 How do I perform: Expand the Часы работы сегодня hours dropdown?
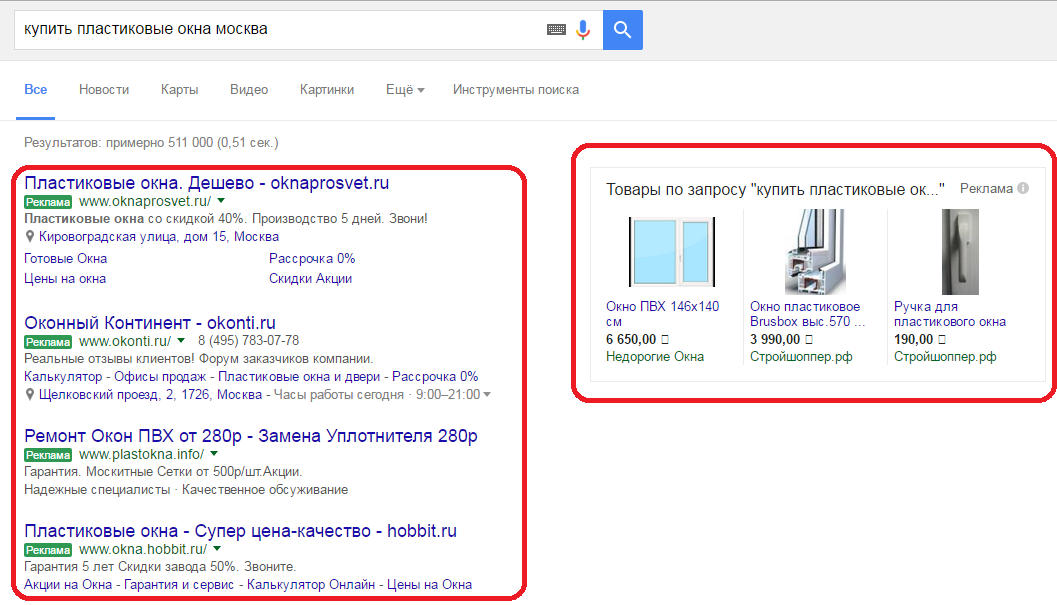click(x=487, y=395)
